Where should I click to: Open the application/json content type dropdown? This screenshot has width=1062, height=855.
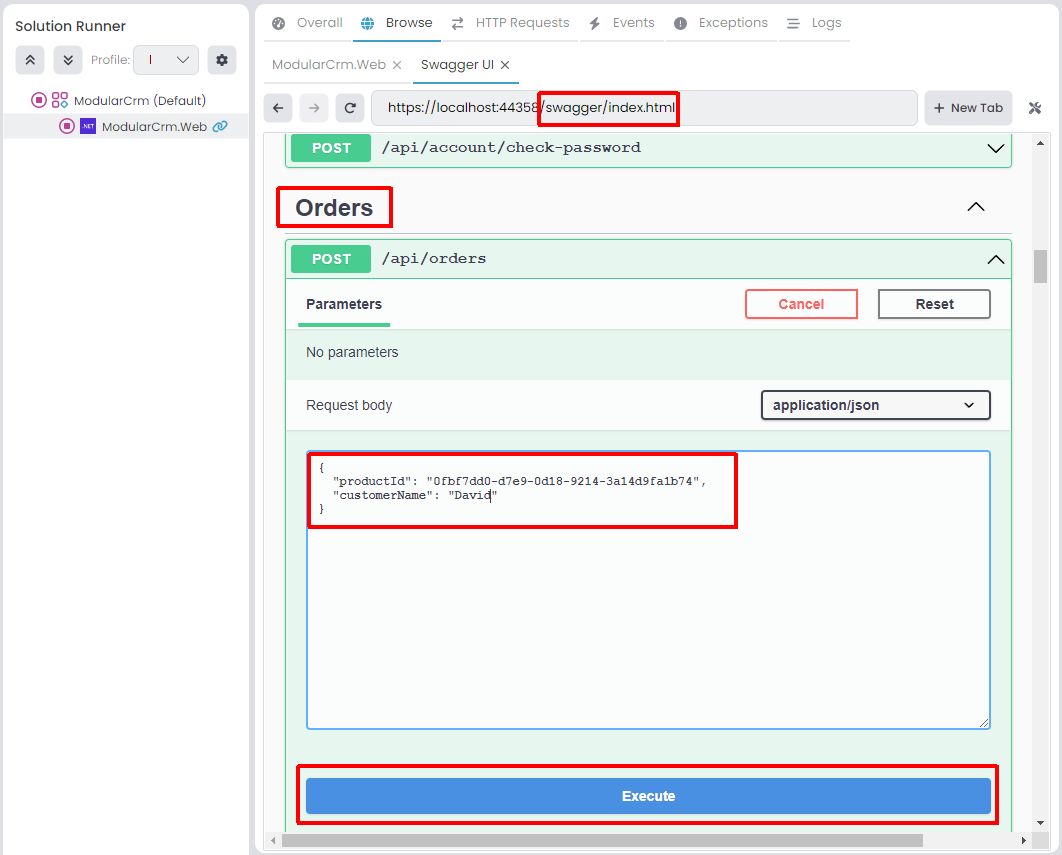click(875, 405)
